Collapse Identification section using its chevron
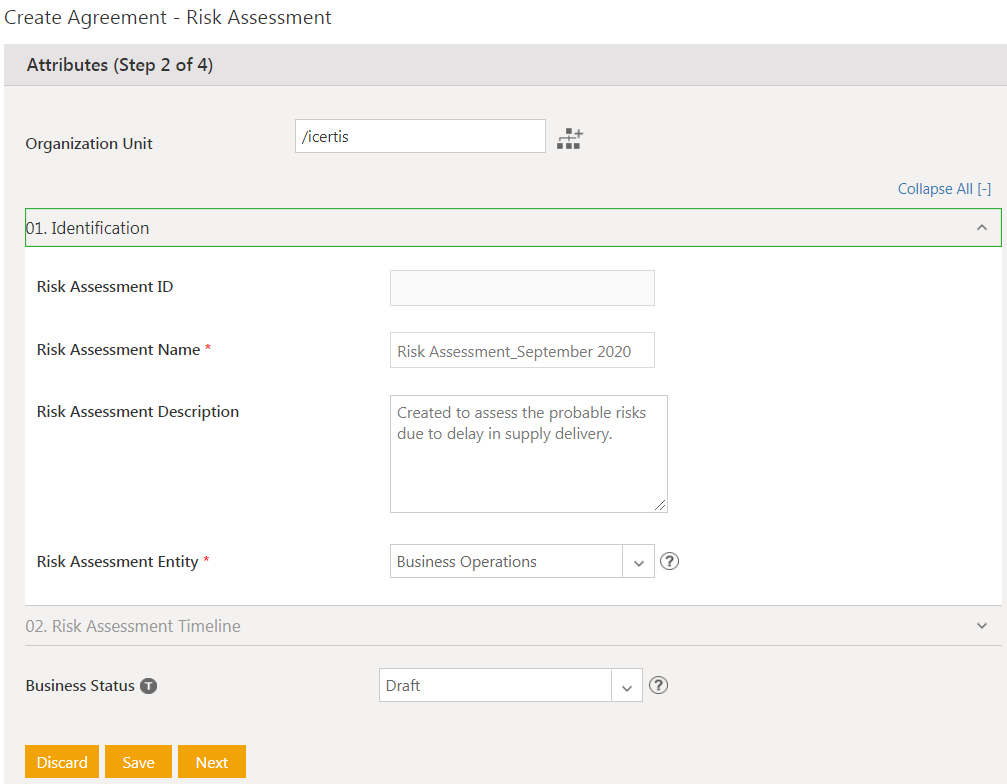1007x784 pixels. pyautogui.click(x=982, y=228)
